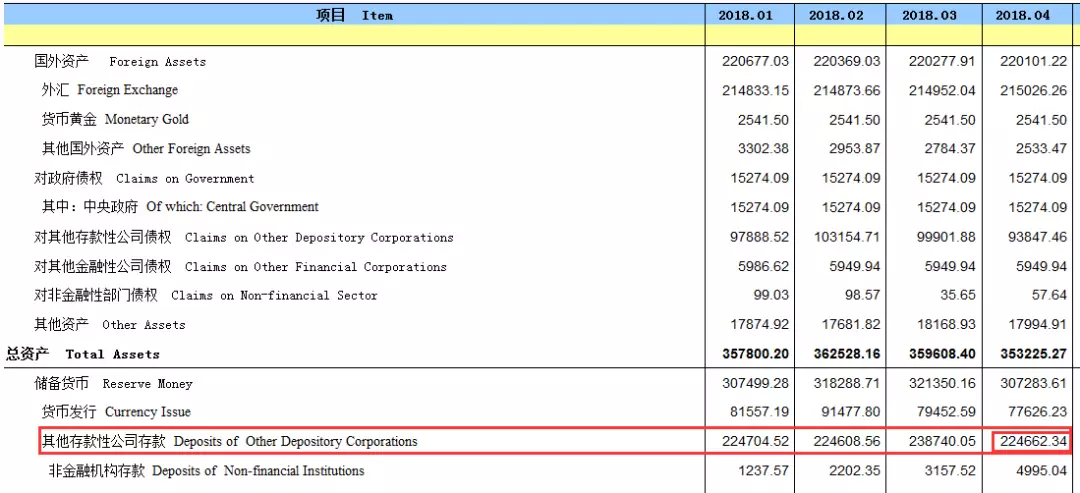Select Foreign Assets value 220677.03
The height and width of the screenshot is (493, 1080).
[x=756, y=61]
